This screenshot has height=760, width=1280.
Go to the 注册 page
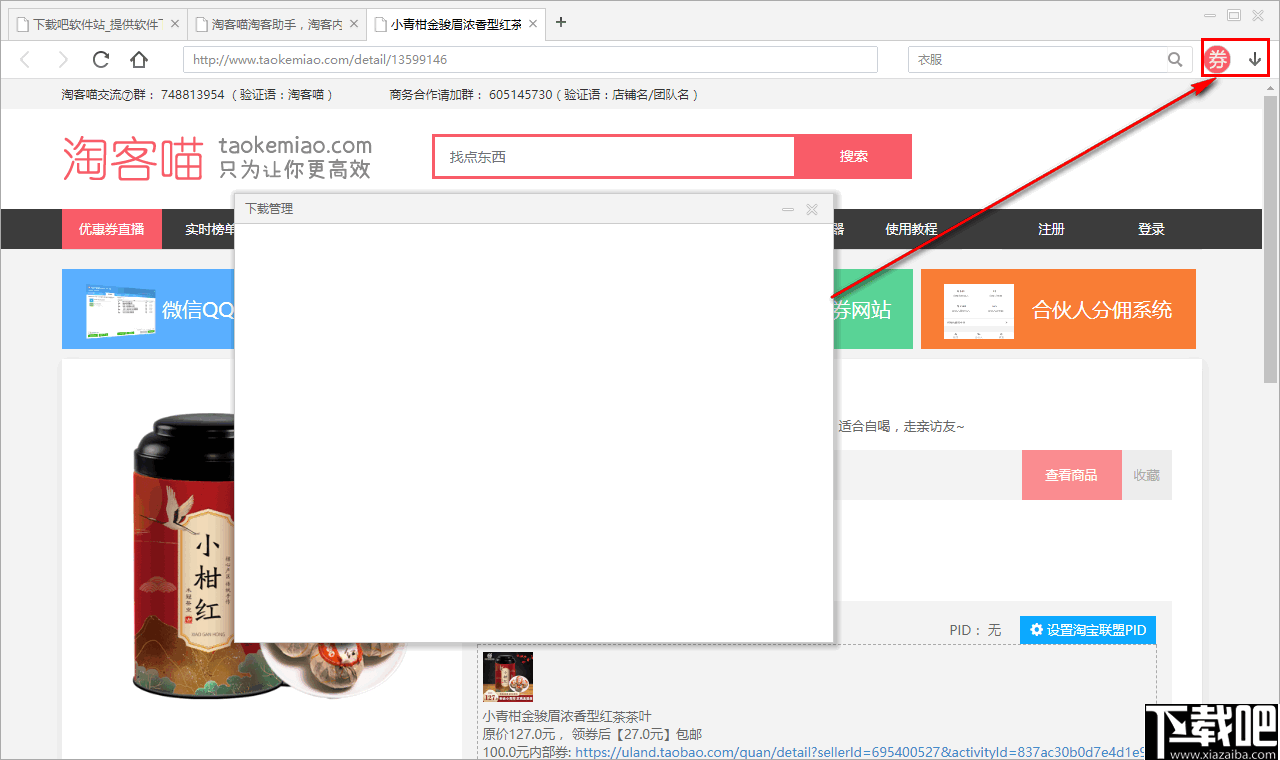[x=1051, y=229]
